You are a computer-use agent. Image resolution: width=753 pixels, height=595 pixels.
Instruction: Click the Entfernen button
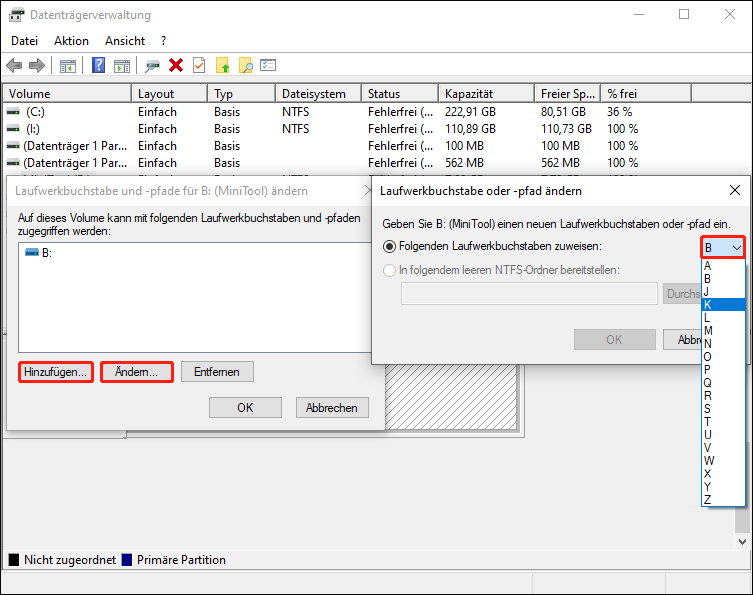click(x=217, y=372)
